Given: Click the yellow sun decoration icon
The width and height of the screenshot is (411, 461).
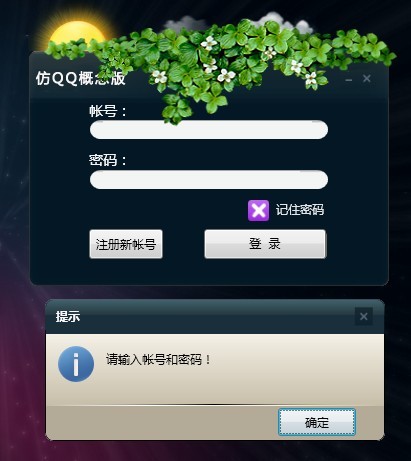Looking at the screenshot, I should pos(79,35).
